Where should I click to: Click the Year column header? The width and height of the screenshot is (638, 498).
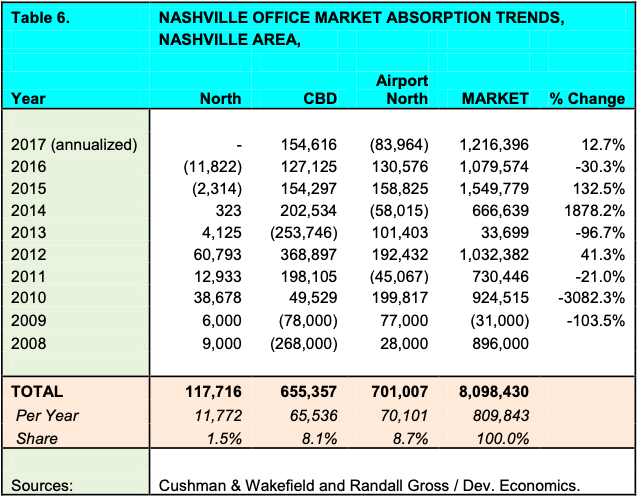click(x=28, y=98)
